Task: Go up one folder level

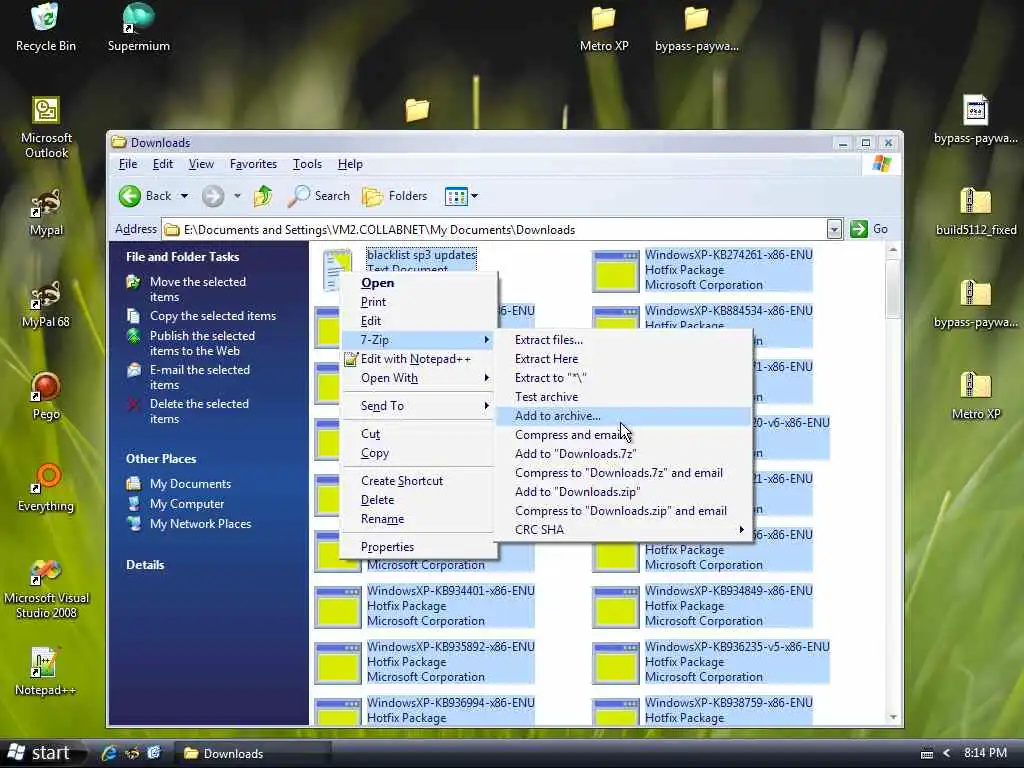Action: pos(263,196)
